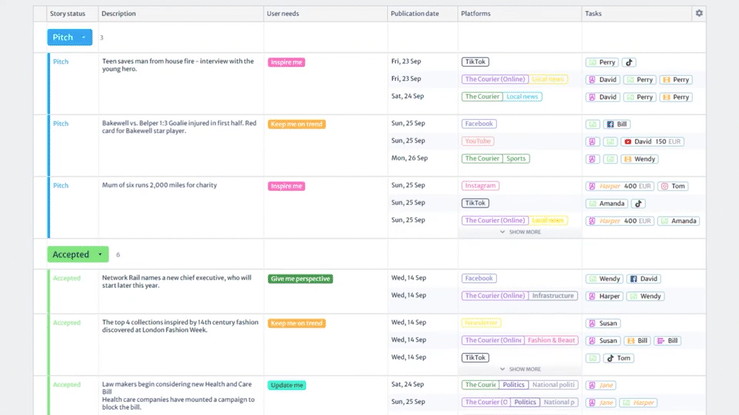739x415 pixels.
Task: Open TikTok task assigned to Tom
Action: coord(618,358)
